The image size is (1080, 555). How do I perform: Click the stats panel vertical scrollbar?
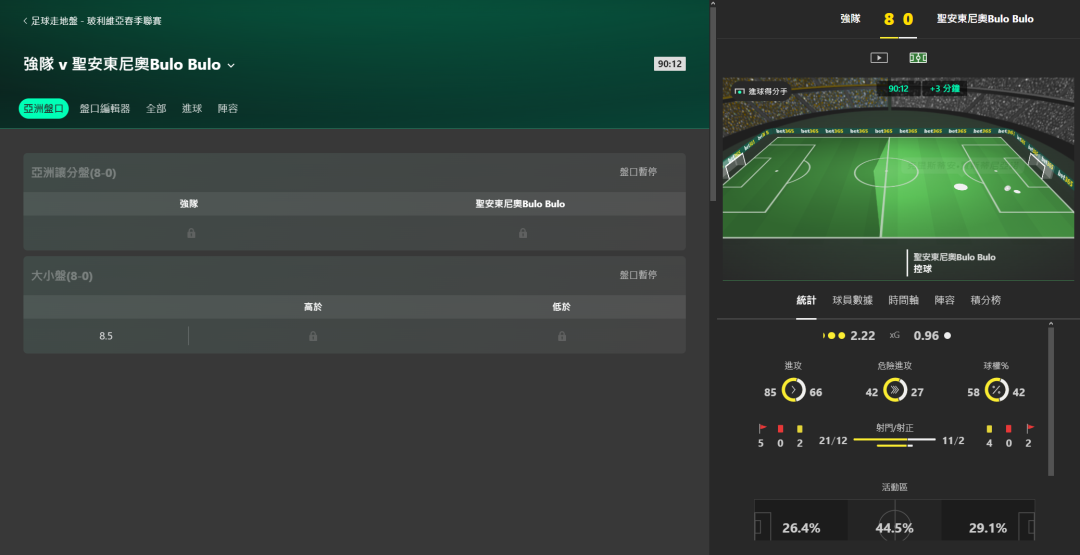pos(1051,400)
